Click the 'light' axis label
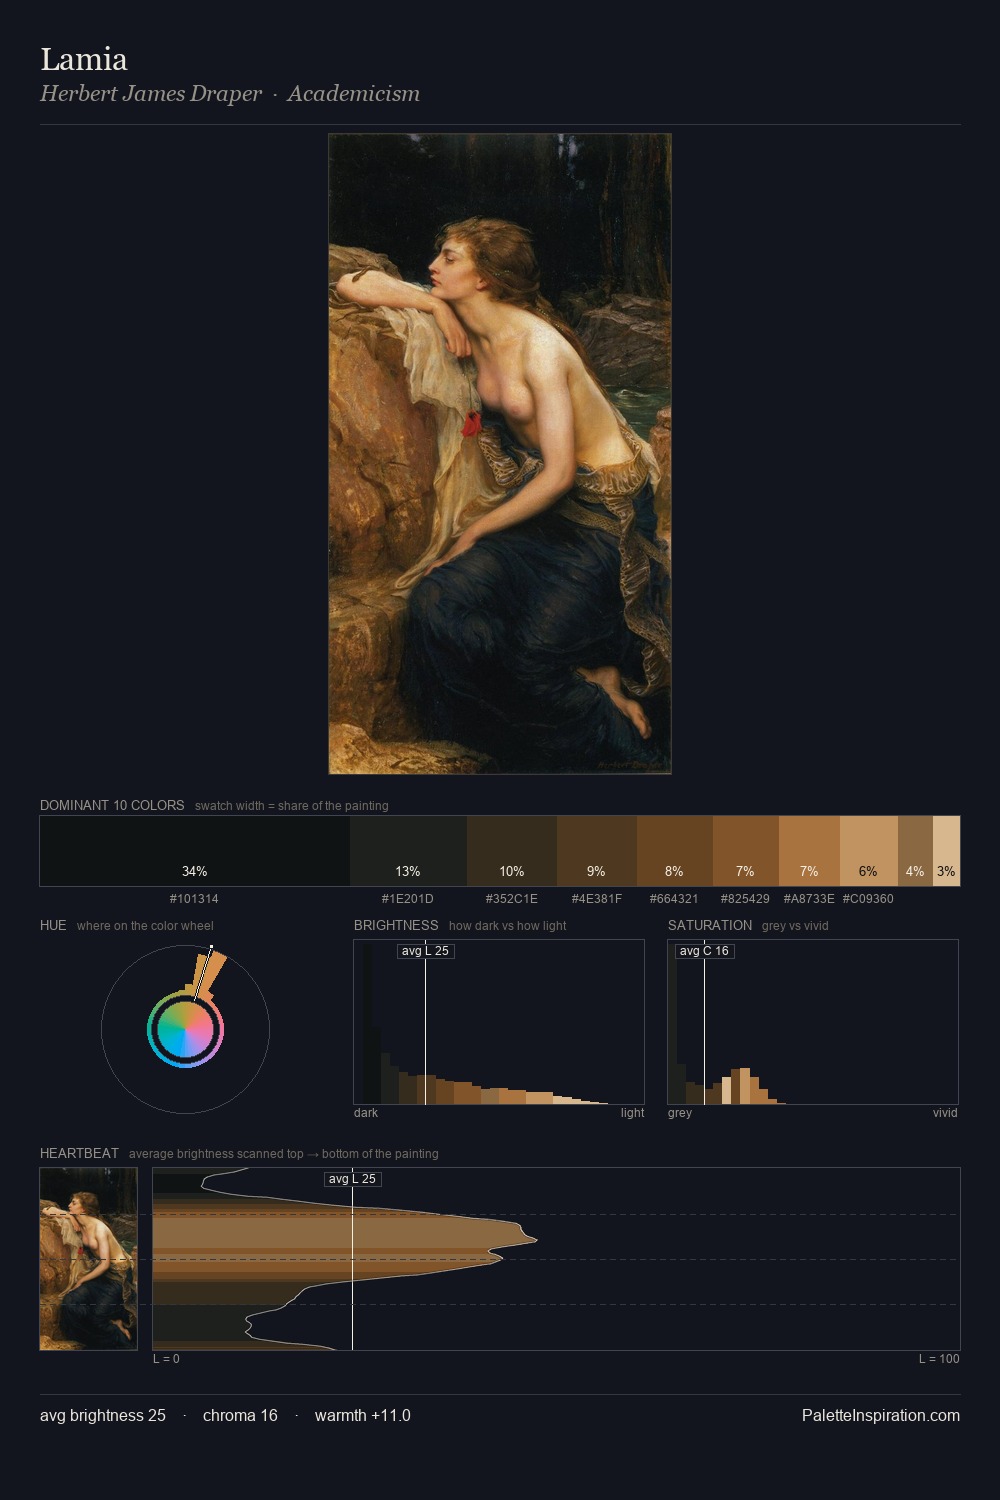 tap(632, 1113)
